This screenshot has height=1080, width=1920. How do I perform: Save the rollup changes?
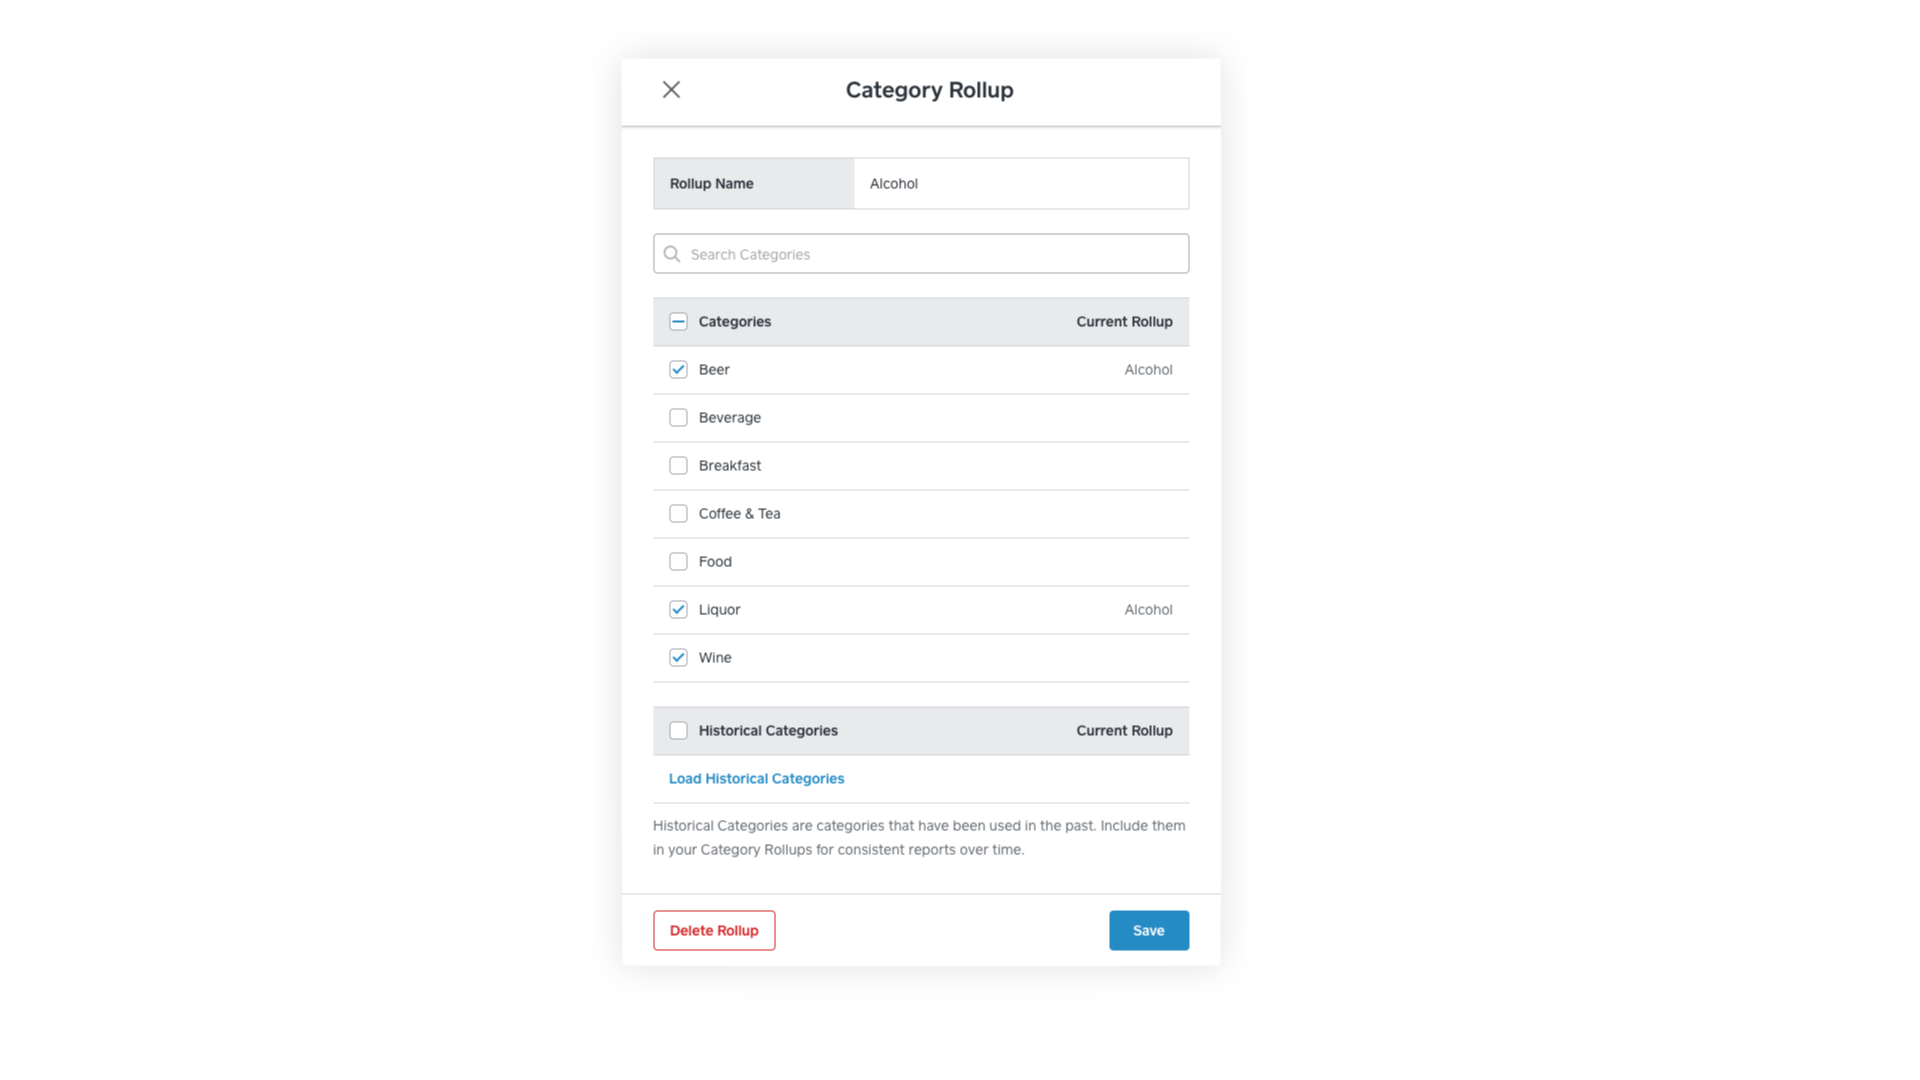coord(1148,931)
